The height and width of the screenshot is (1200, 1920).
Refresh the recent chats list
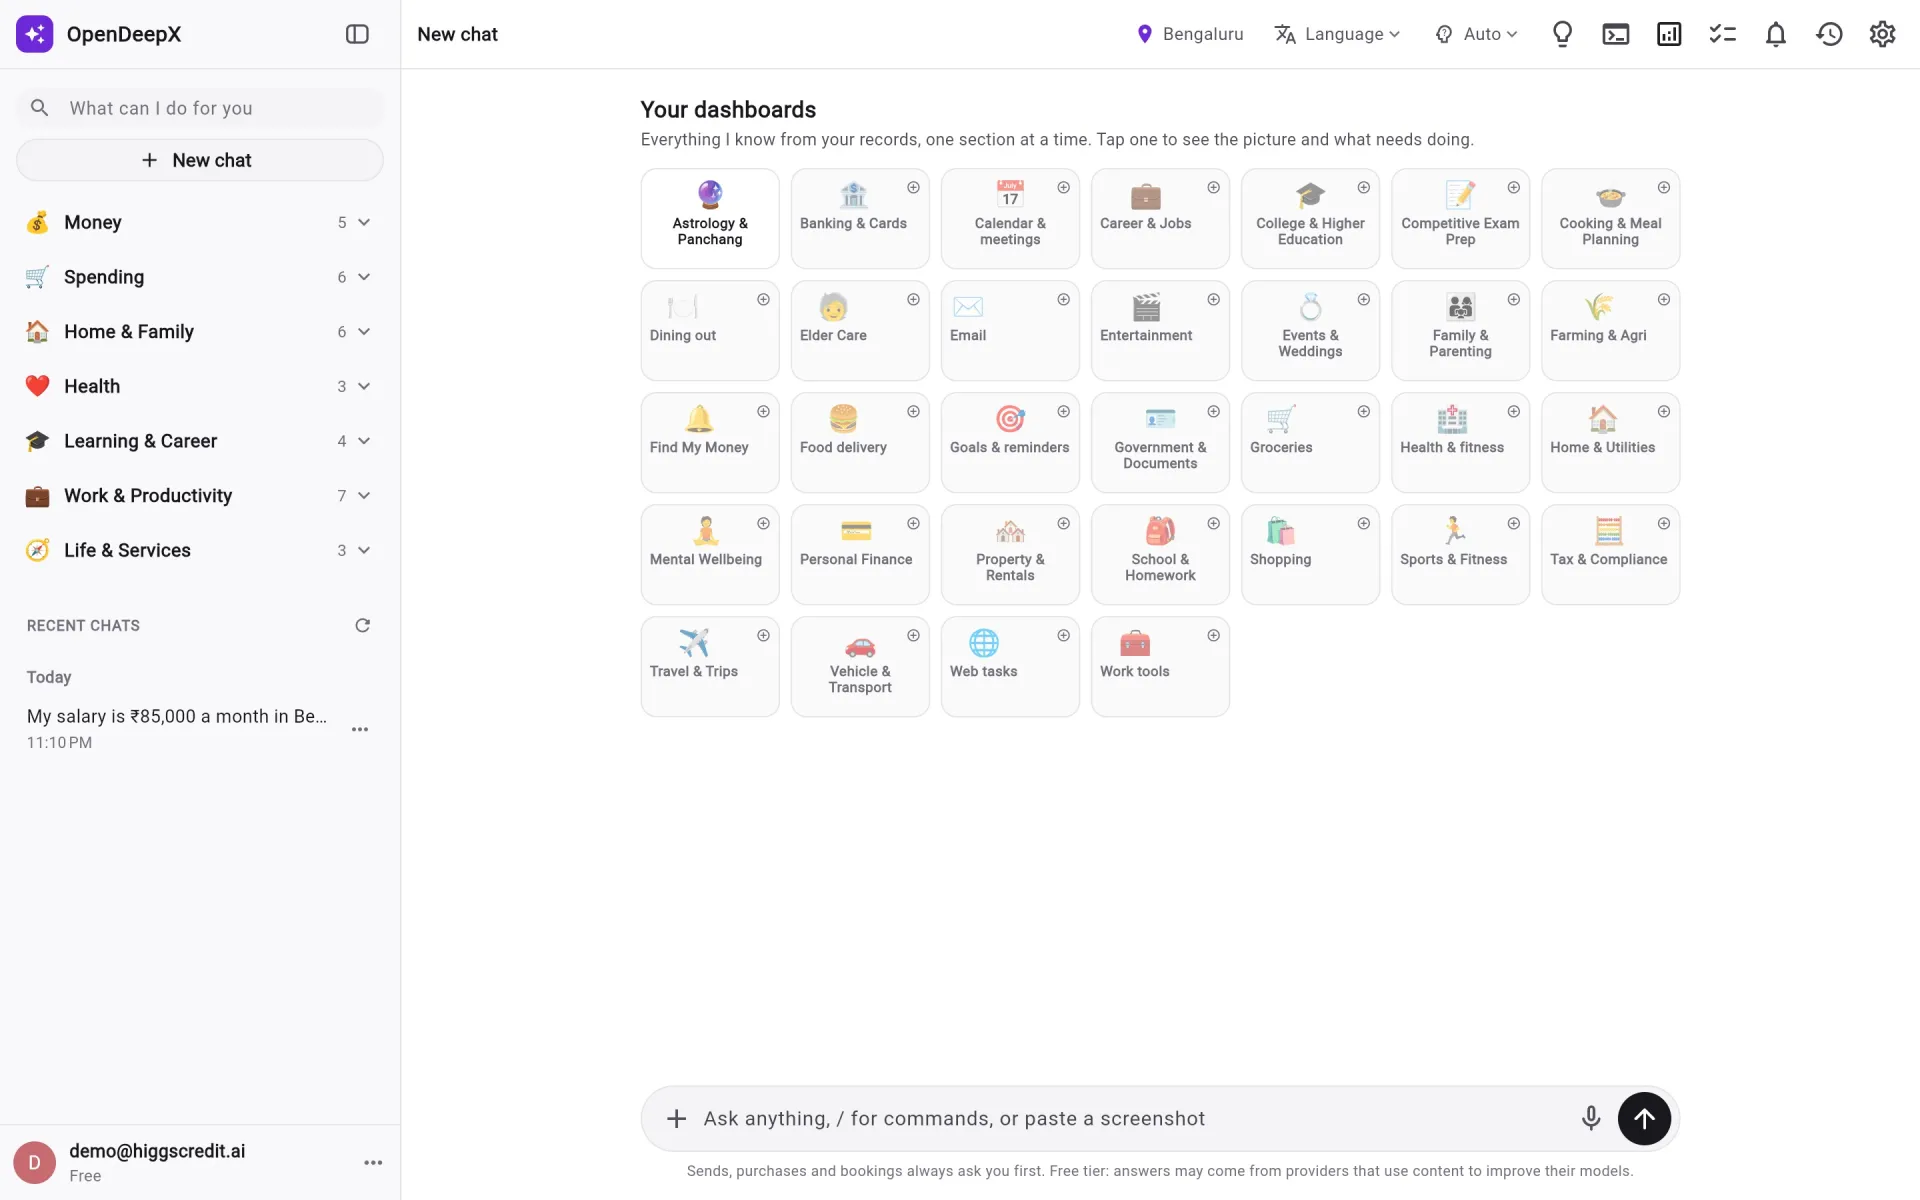tap(363, 625)
